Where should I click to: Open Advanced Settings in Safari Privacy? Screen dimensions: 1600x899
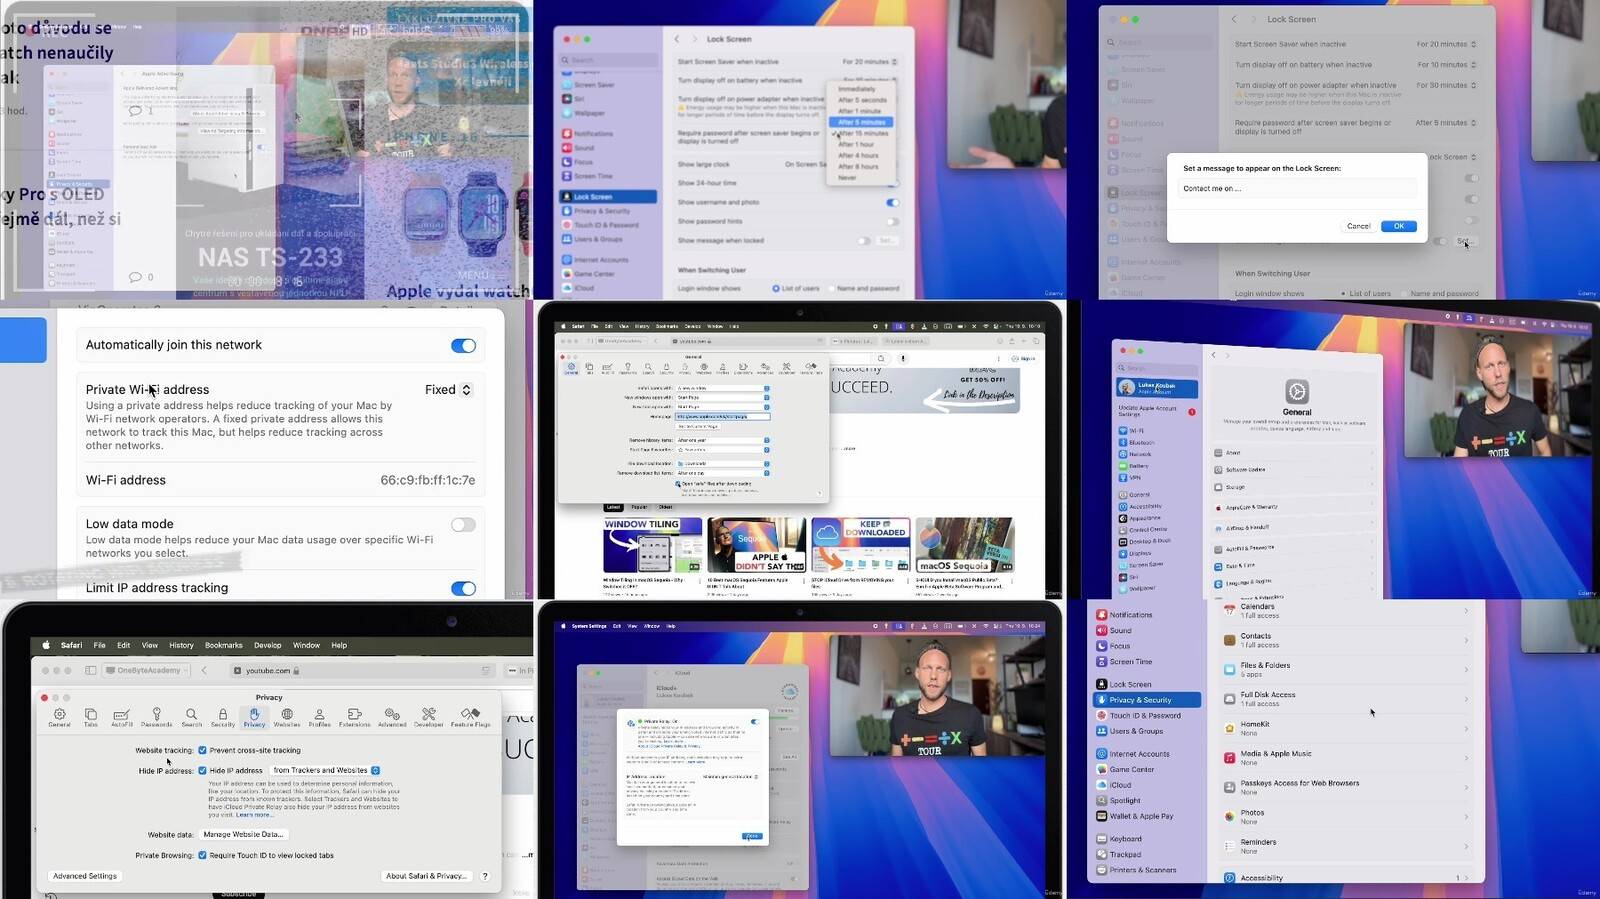point(85,876)
